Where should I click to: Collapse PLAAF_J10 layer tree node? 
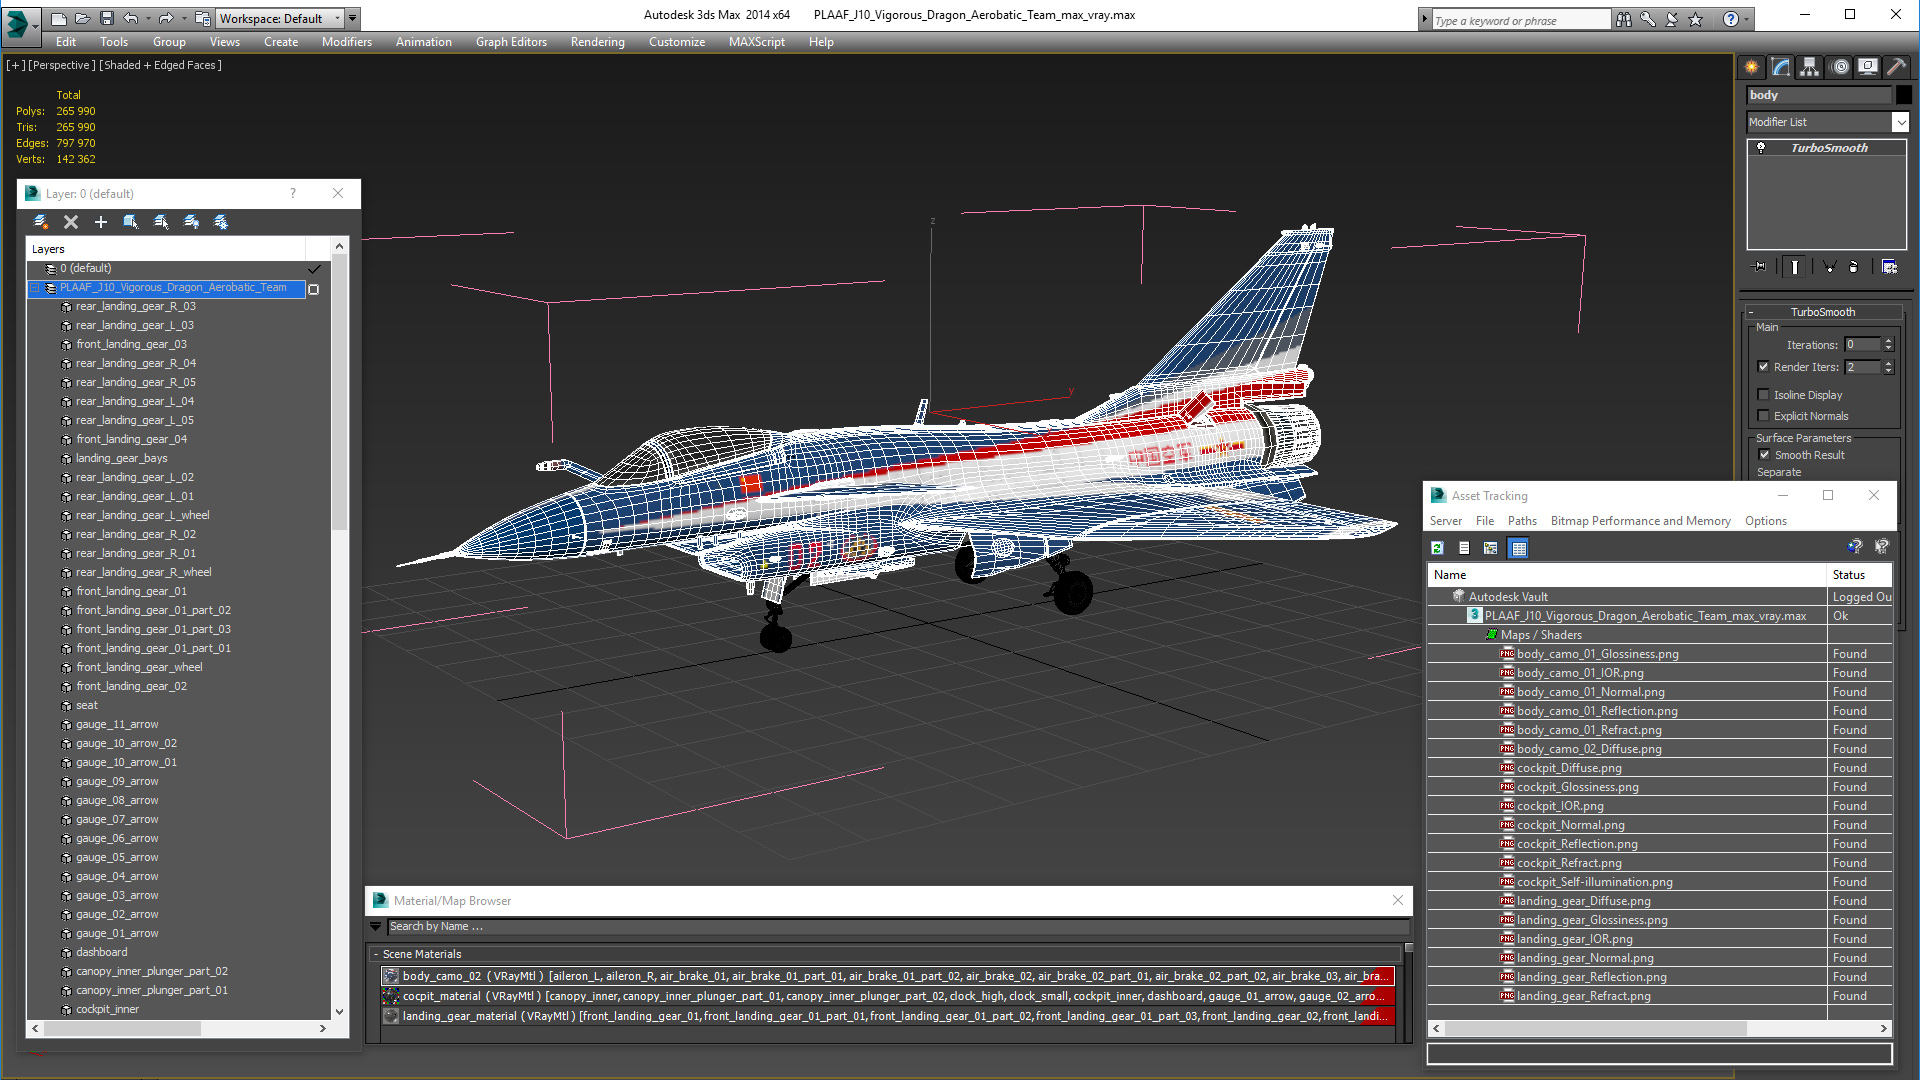pyautogui.click(x=35, y=288)
